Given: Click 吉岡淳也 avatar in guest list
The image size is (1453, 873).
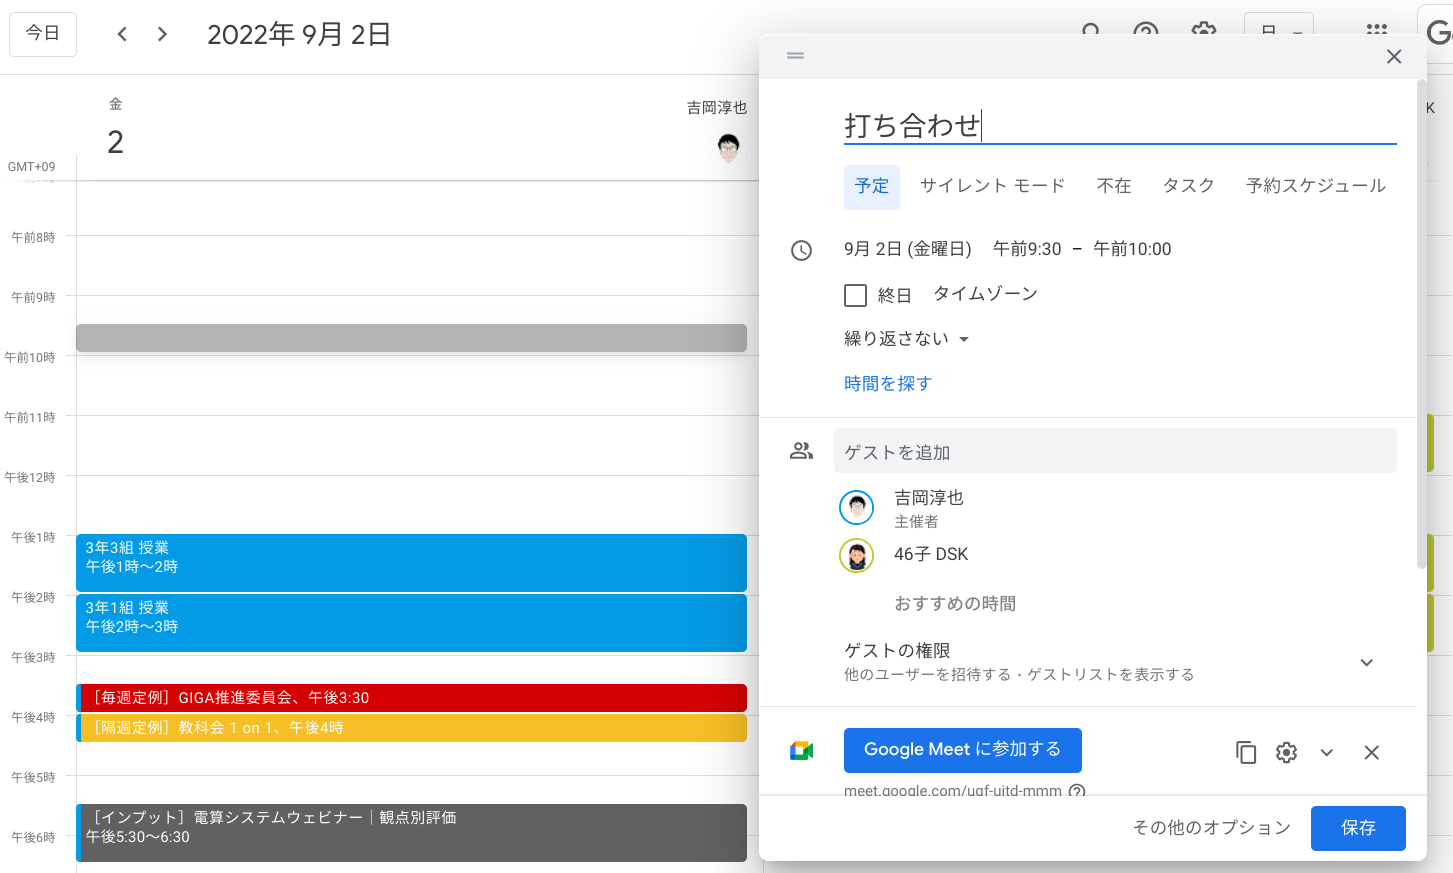Looking at the screenshot, I should pyautogui.click(x=857, y=508).
